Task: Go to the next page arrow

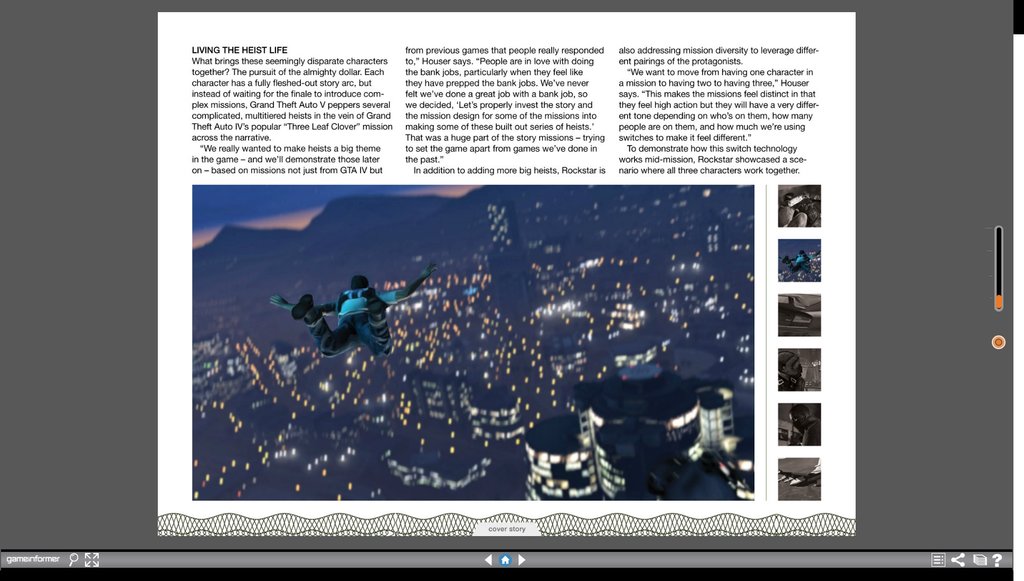Action: (x=522, y=560)
